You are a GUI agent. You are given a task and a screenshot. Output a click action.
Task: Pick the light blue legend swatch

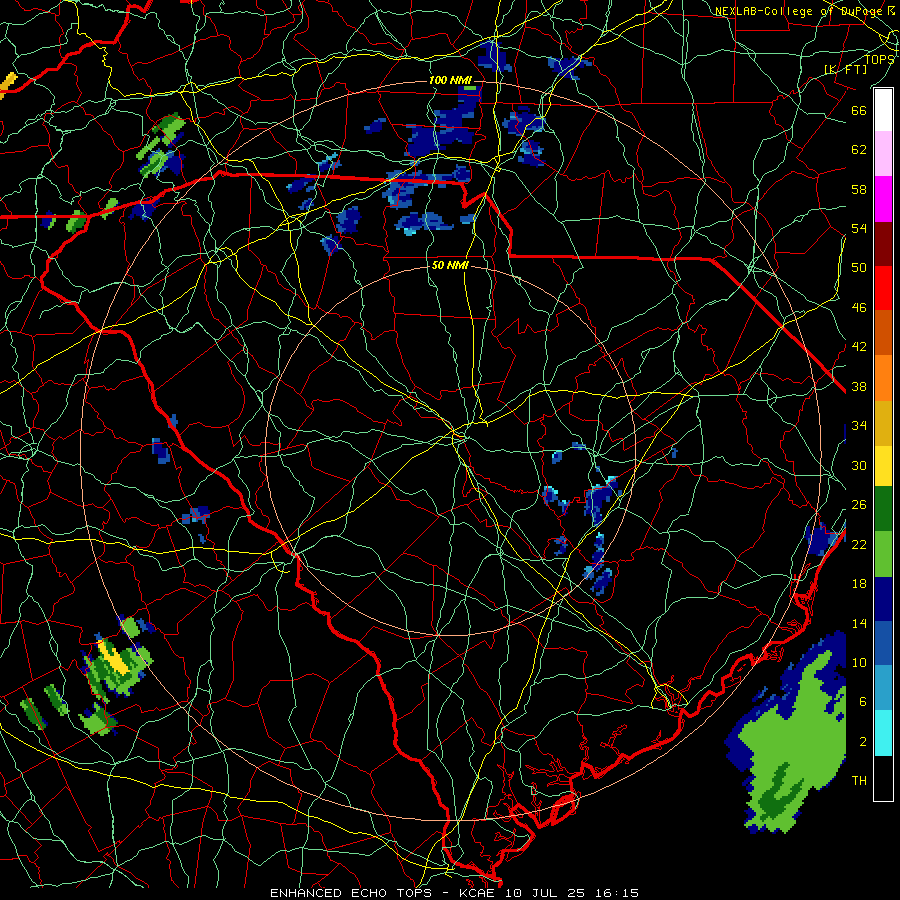(x=883, y=688)
